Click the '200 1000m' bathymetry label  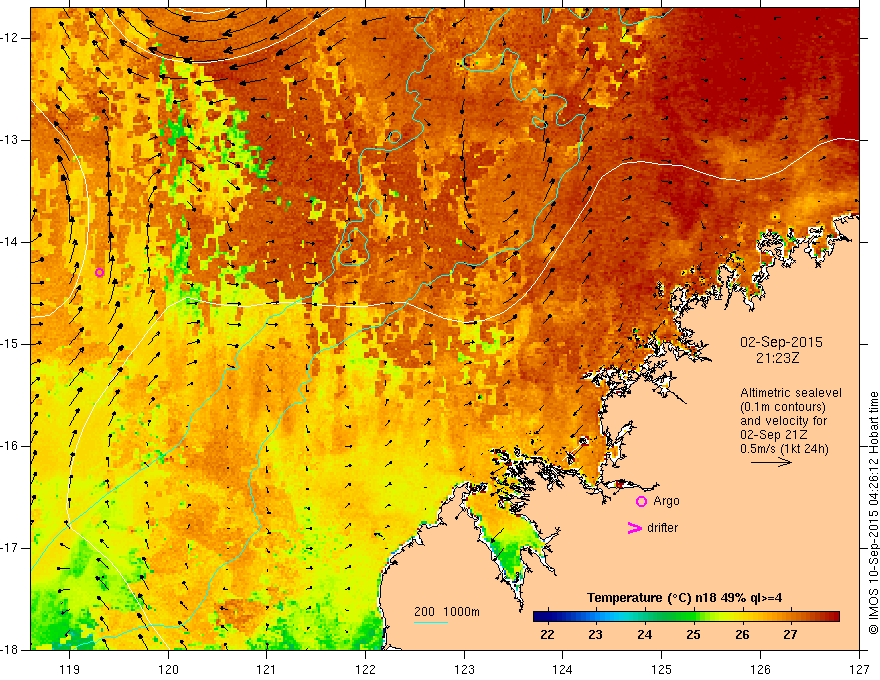click(447, 612)
